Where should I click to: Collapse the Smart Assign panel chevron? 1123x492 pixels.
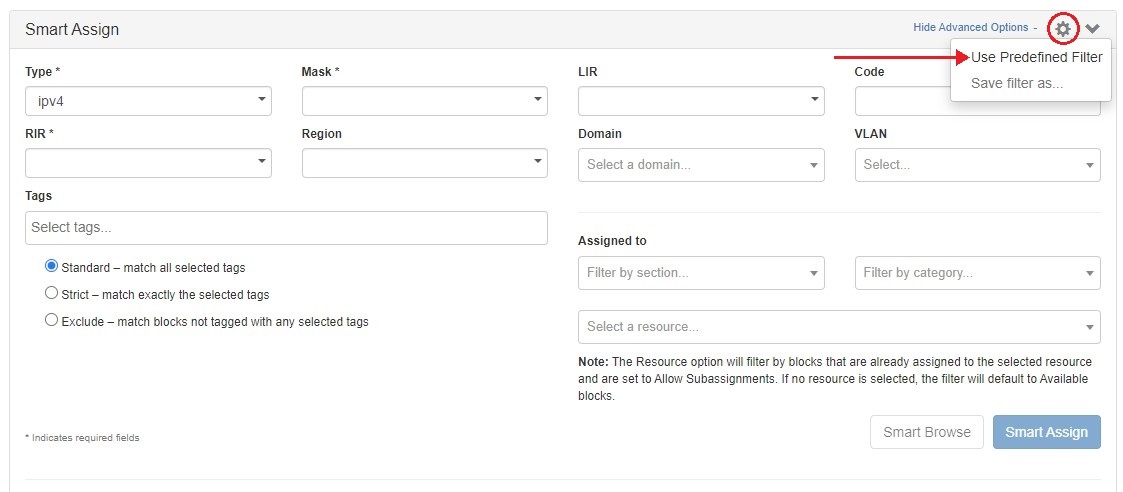1092,29
